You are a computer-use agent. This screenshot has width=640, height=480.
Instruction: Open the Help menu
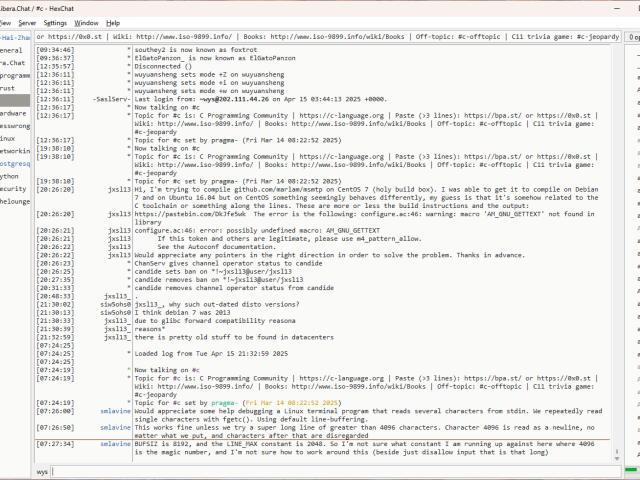tap(113, 22)
